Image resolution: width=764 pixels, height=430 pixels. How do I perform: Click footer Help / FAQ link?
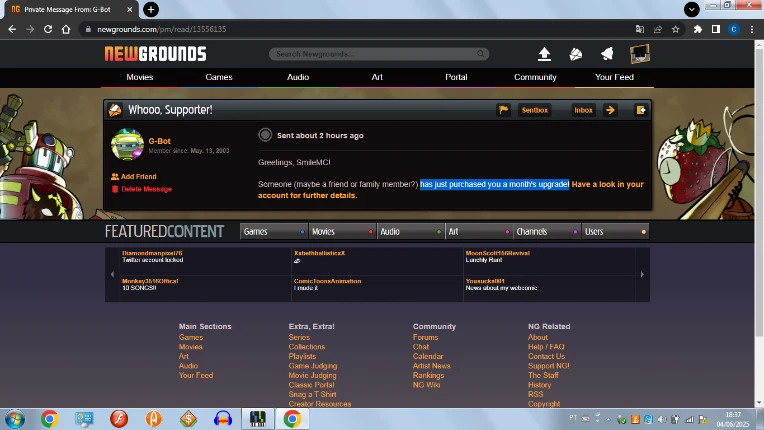546,347
